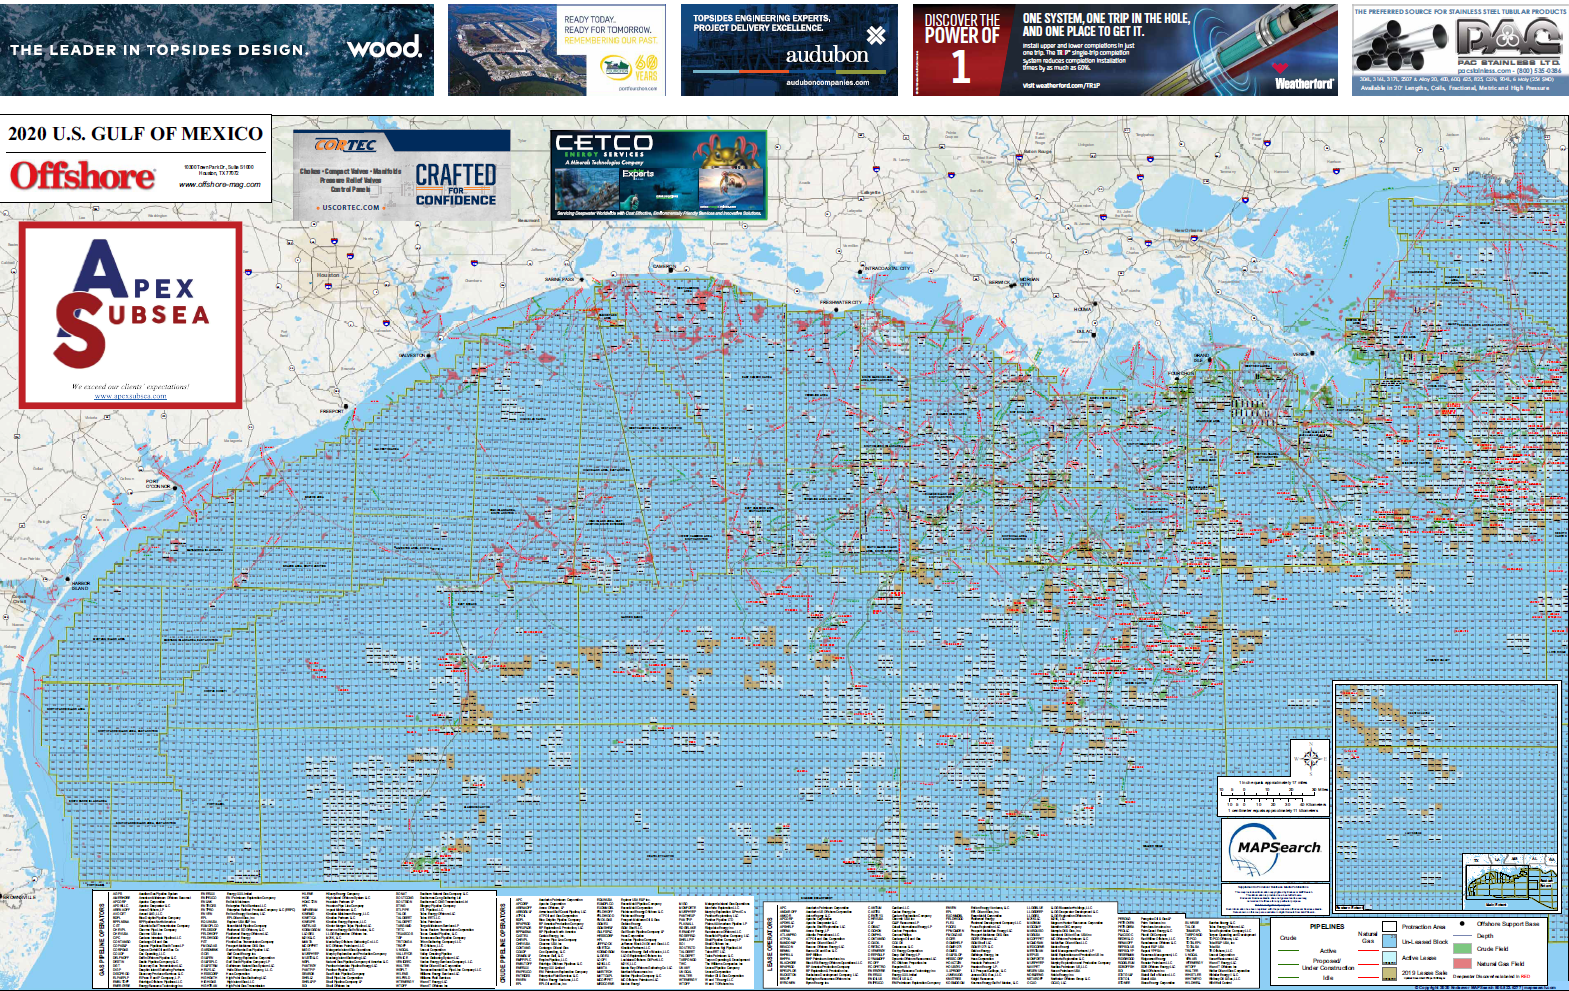Click the Depth line symbol in the legend
Viewport: 1569px width, 991px height.
(1462, 935)
